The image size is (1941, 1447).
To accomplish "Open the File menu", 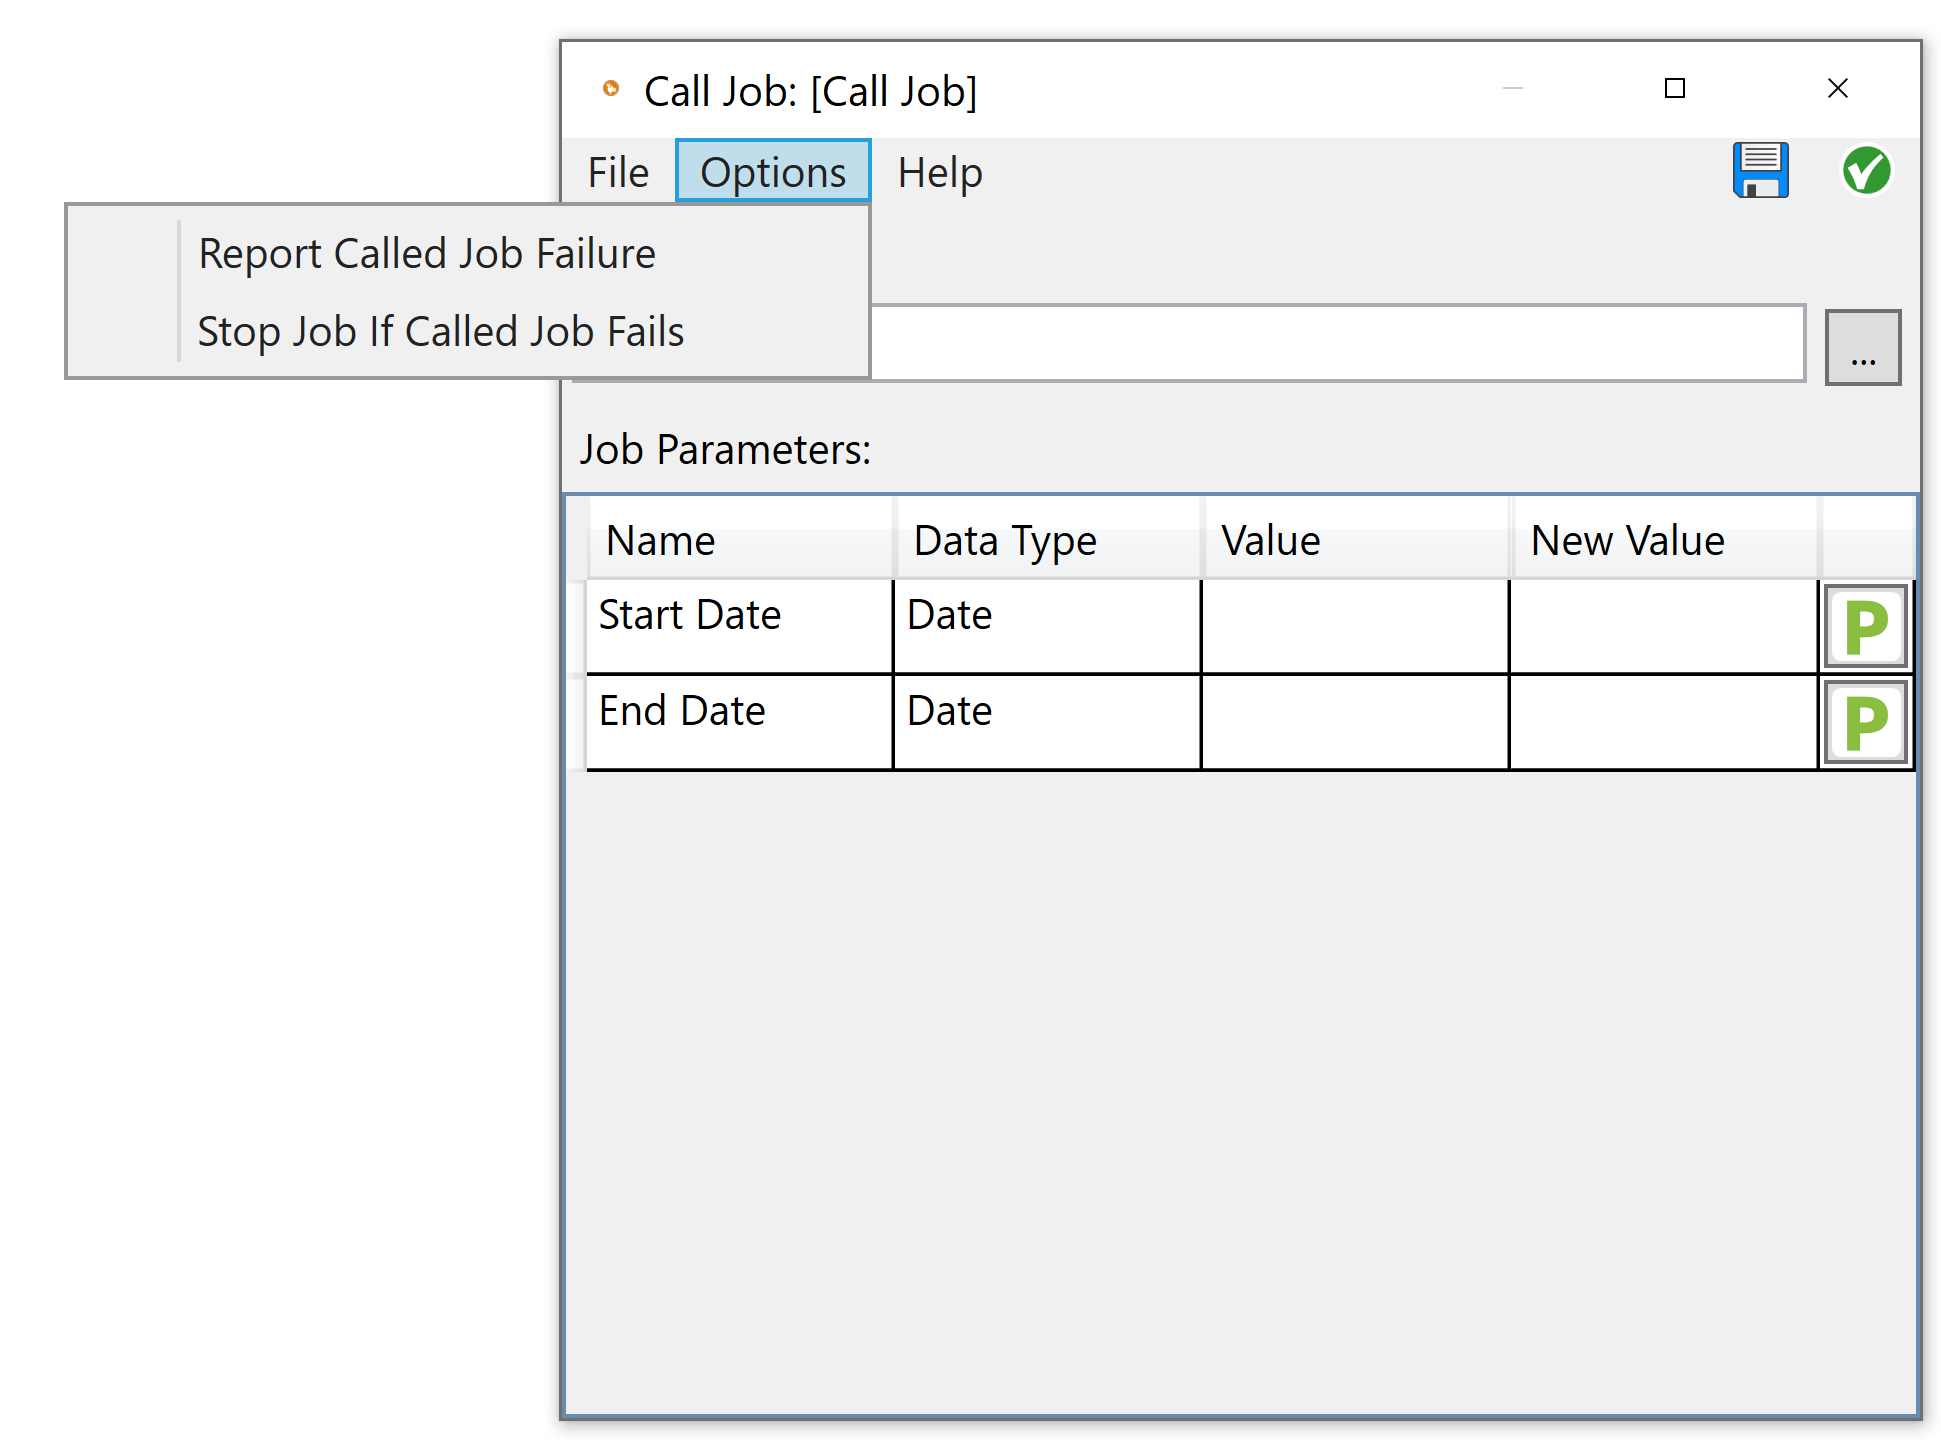I will (x=617, y=171).
